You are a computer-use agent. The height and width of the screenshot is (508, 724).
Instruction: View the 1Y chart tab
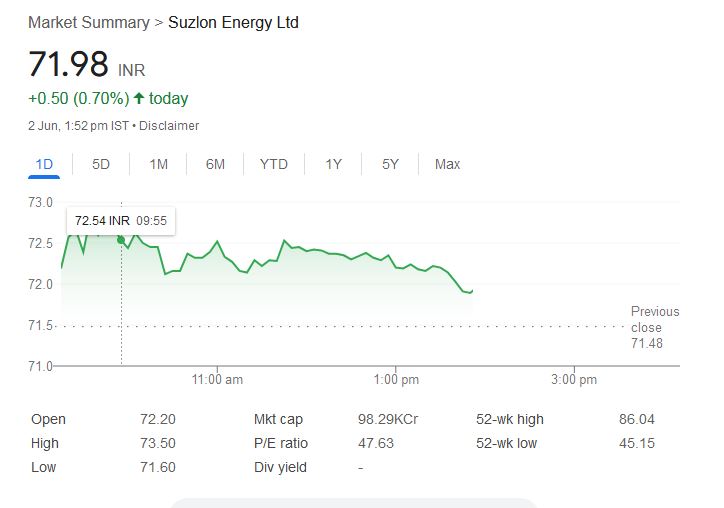[333, 164]
